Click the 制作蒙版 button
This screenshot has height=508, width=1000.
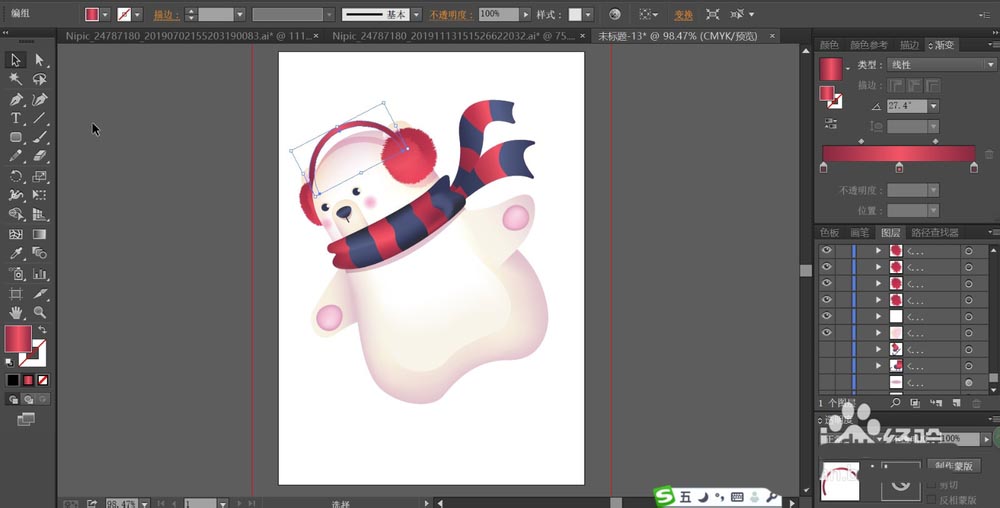coord(953,465)
